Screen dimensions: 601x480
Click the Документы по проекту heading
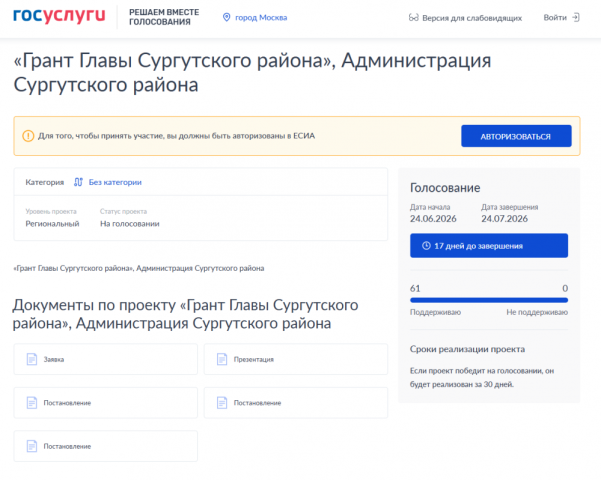coord(186,314)
